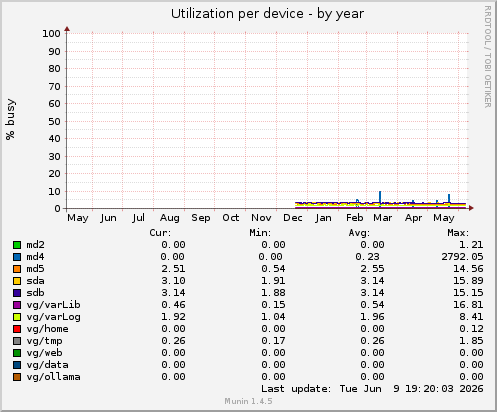This screenshot has width=497, height=412.
Task: Click the vg/varLog max value 8.41
Action: [471, 317]
